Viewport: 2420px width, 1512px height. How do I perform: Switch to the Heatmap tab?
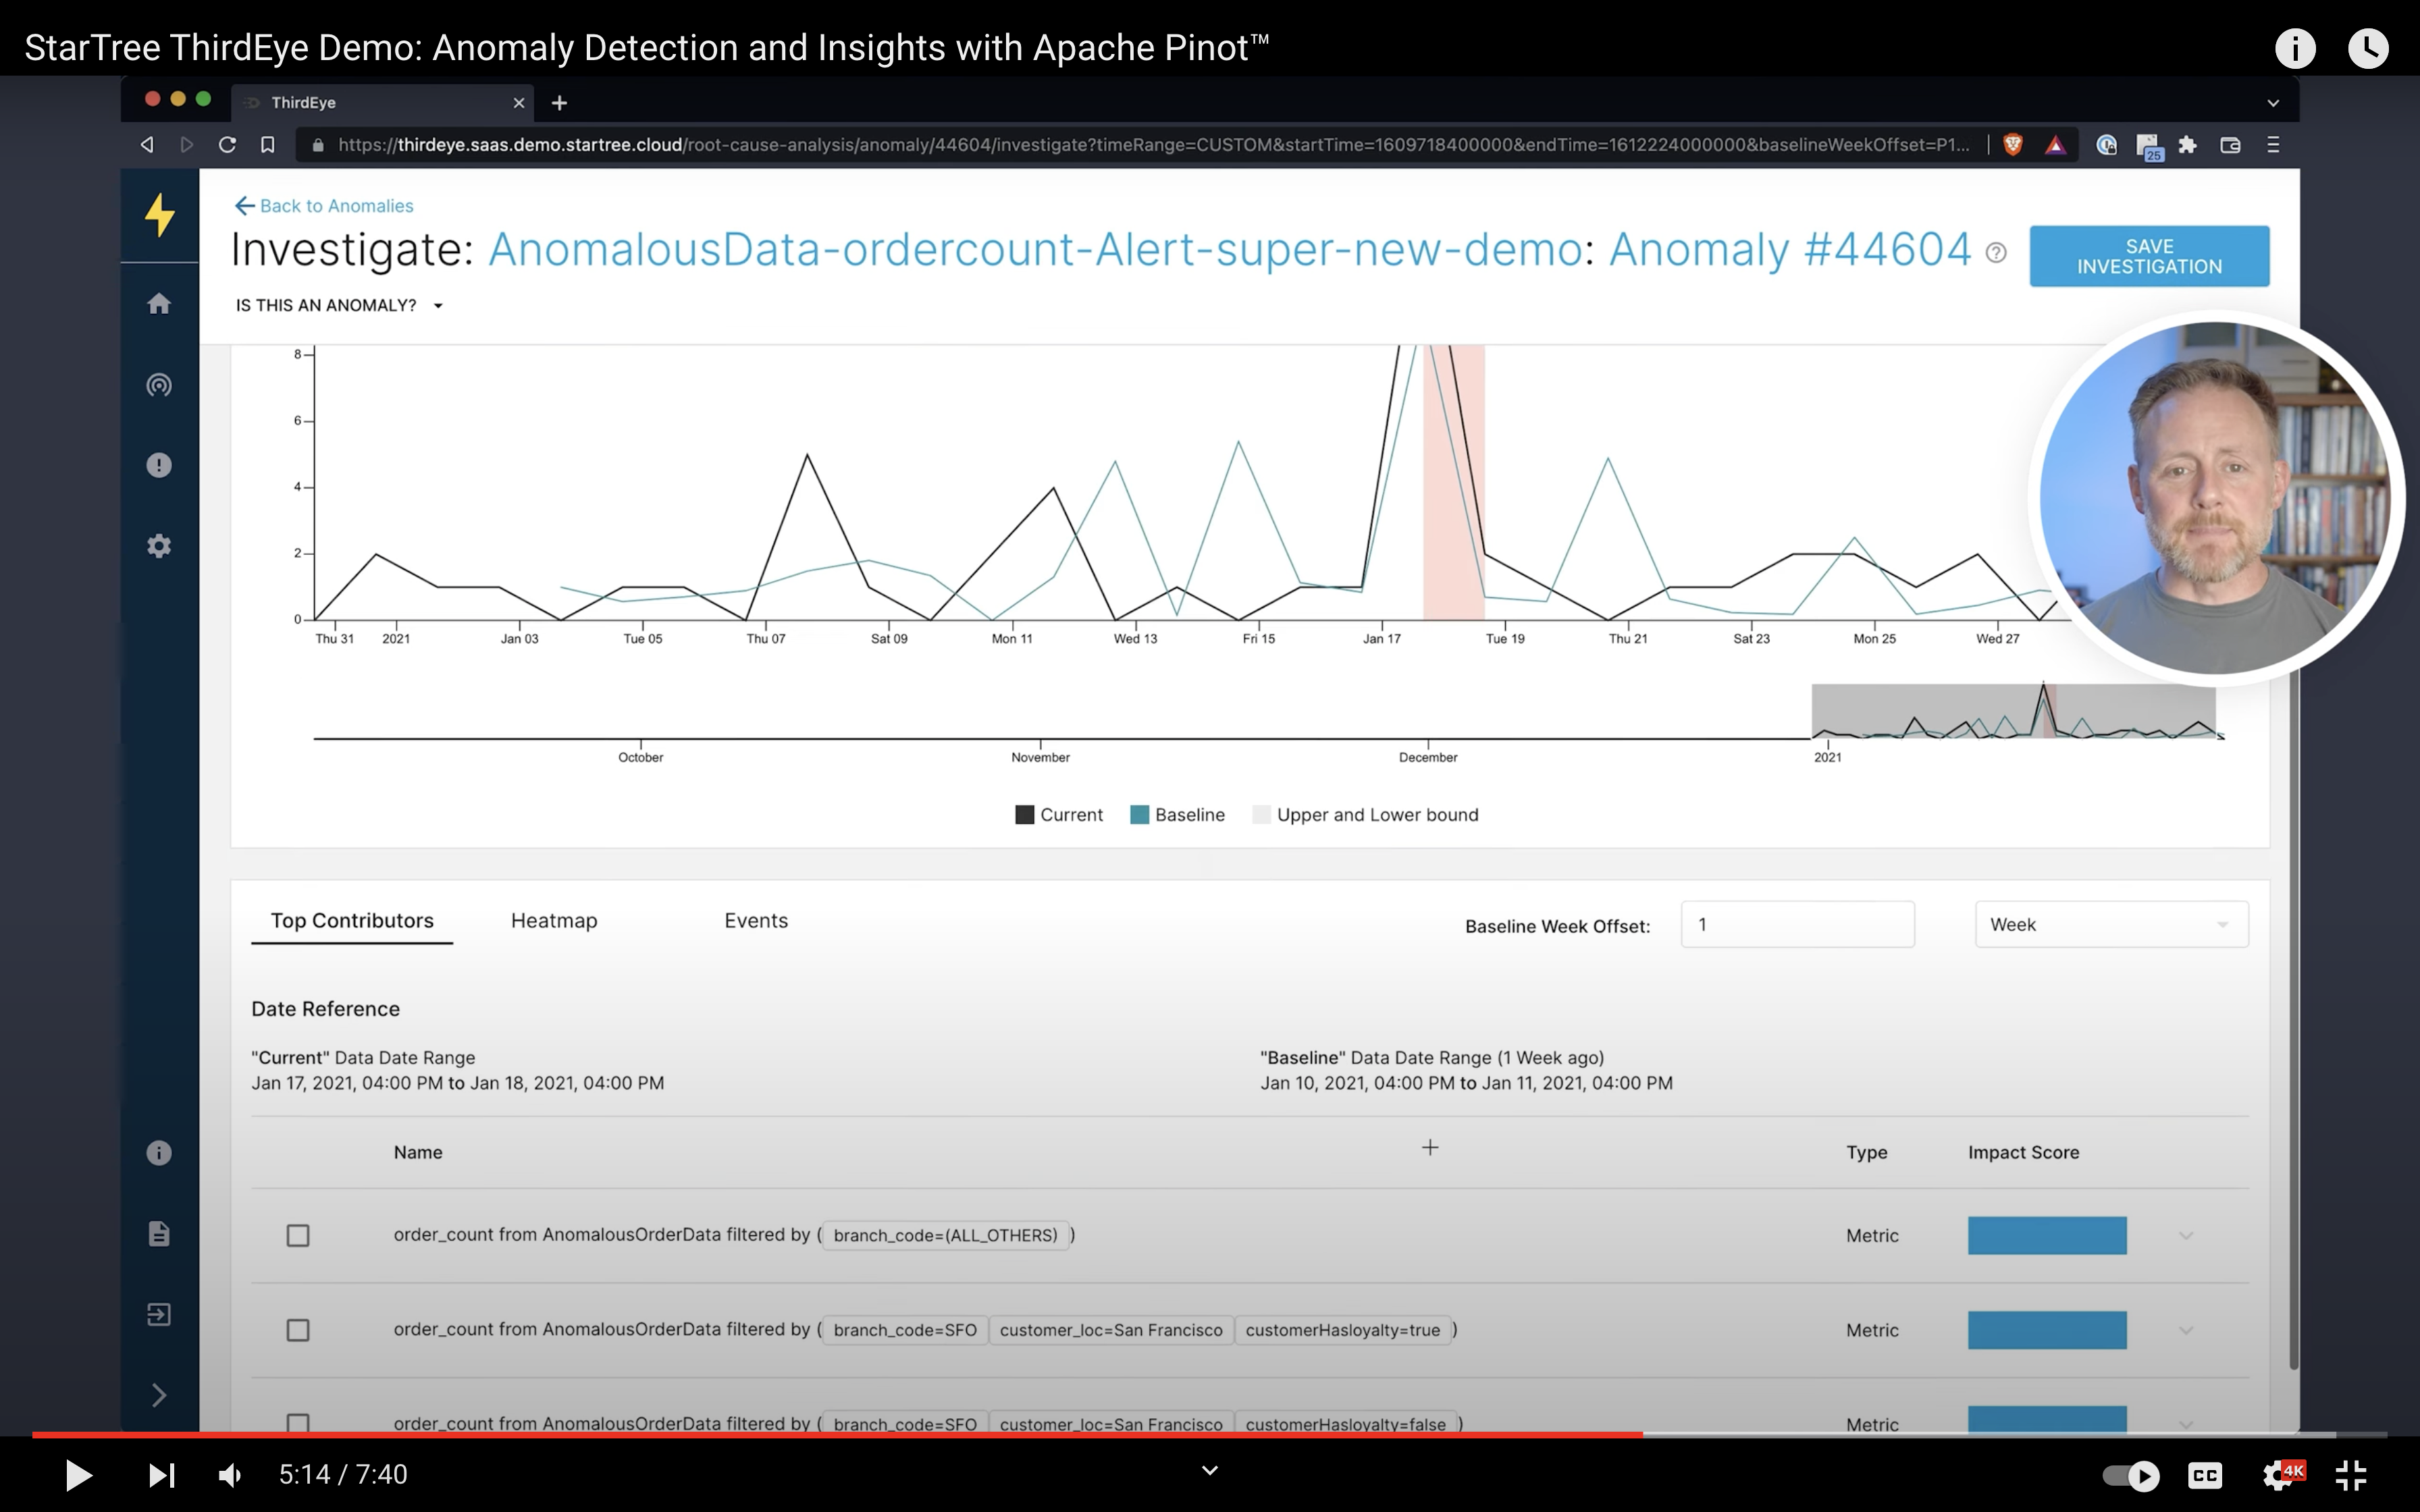tap(554, 921)
